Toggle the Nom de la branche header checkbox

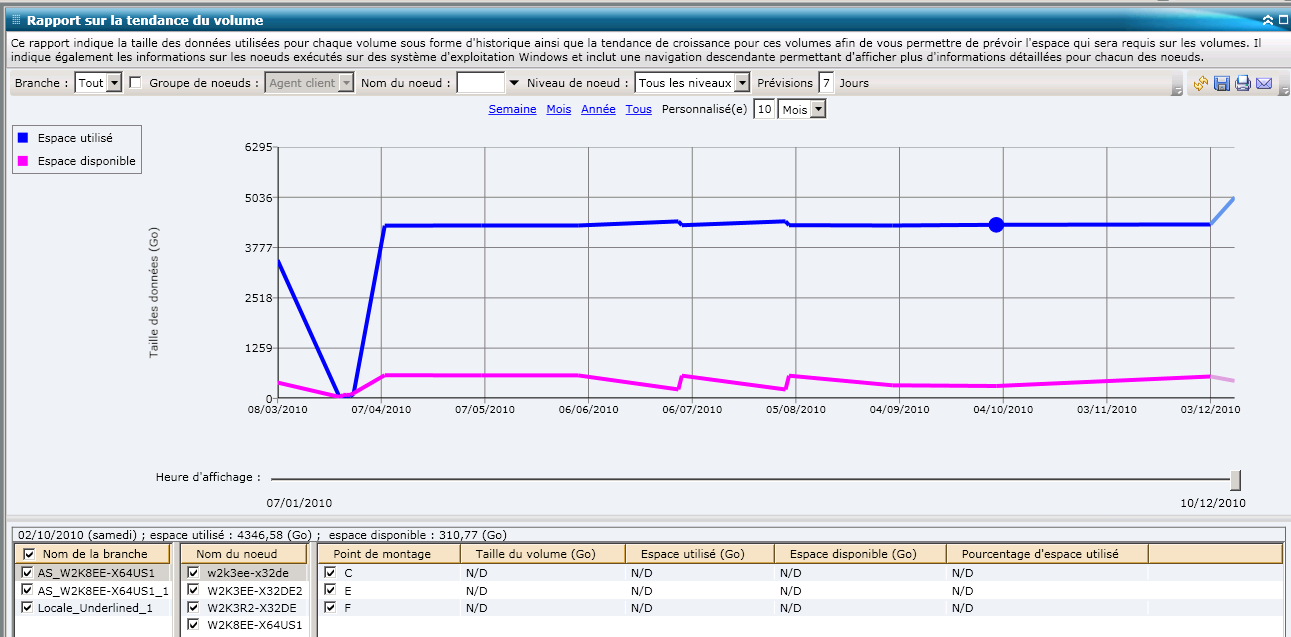[x=29, y=554]
